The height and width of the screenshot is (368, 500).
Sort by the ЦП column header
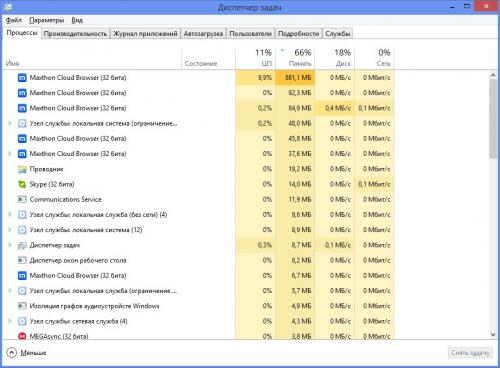256,58
